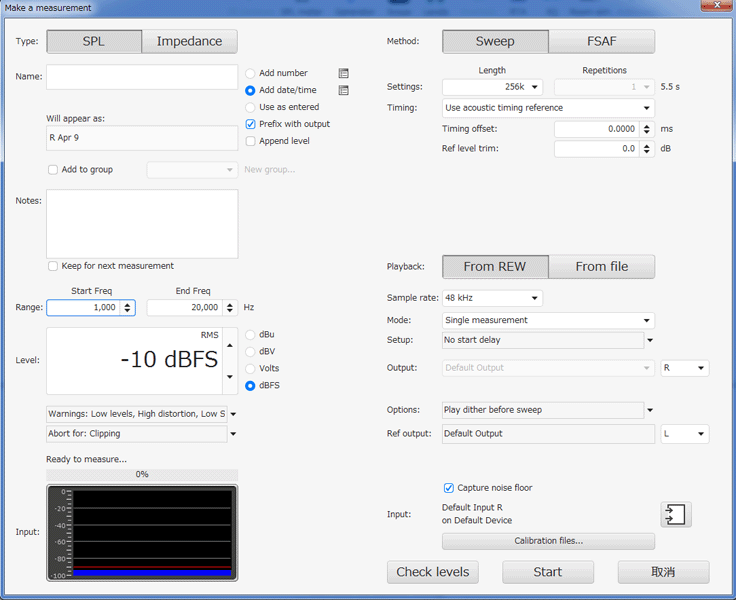
Task: Open the Add date/time format options icon
Action: coord(344,90)
